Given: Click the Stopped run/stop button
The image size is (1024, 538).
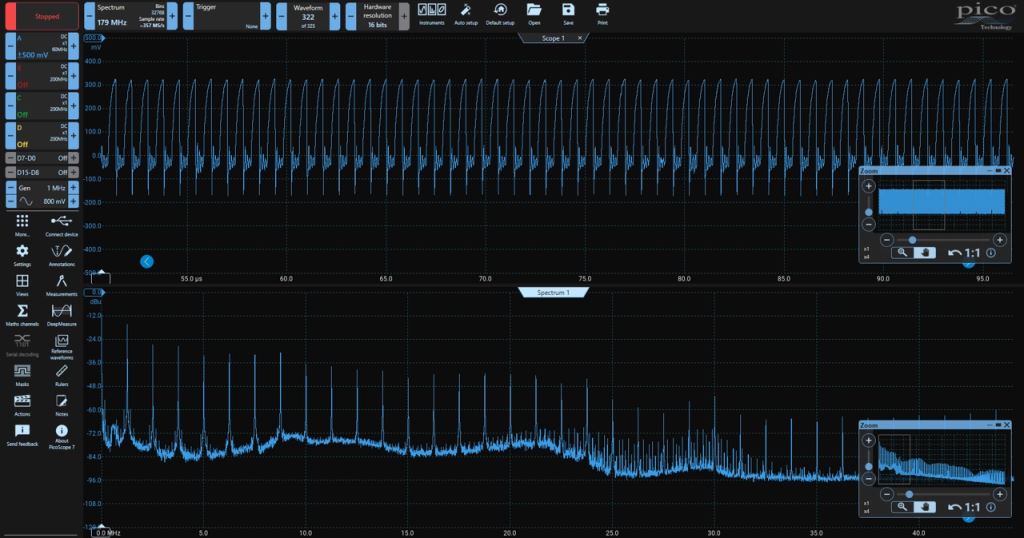Looking at the screenshot, I should (x=42, y=16).
